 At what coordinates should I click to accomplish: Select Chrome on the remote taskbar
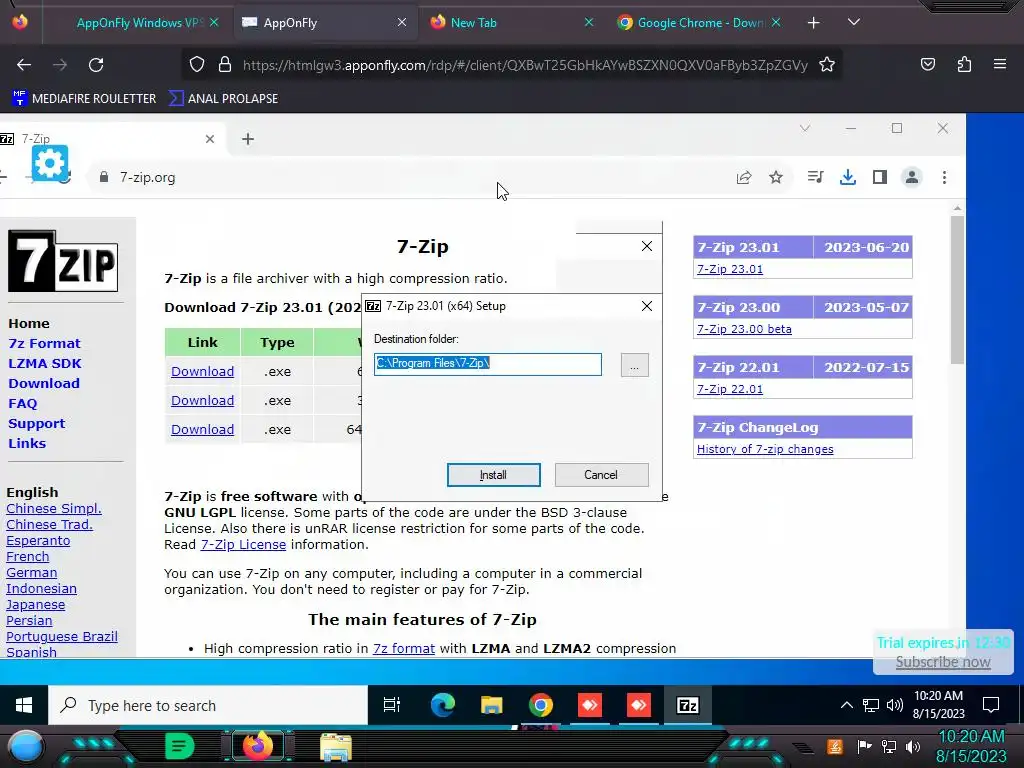541,705
